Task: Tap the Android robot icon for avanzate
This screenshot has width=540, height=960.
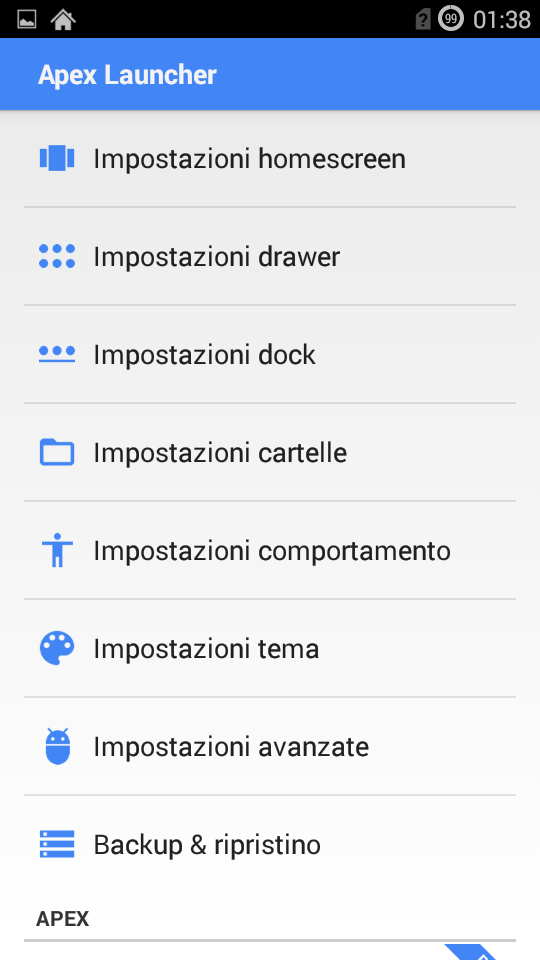Action: coord(58,746)
